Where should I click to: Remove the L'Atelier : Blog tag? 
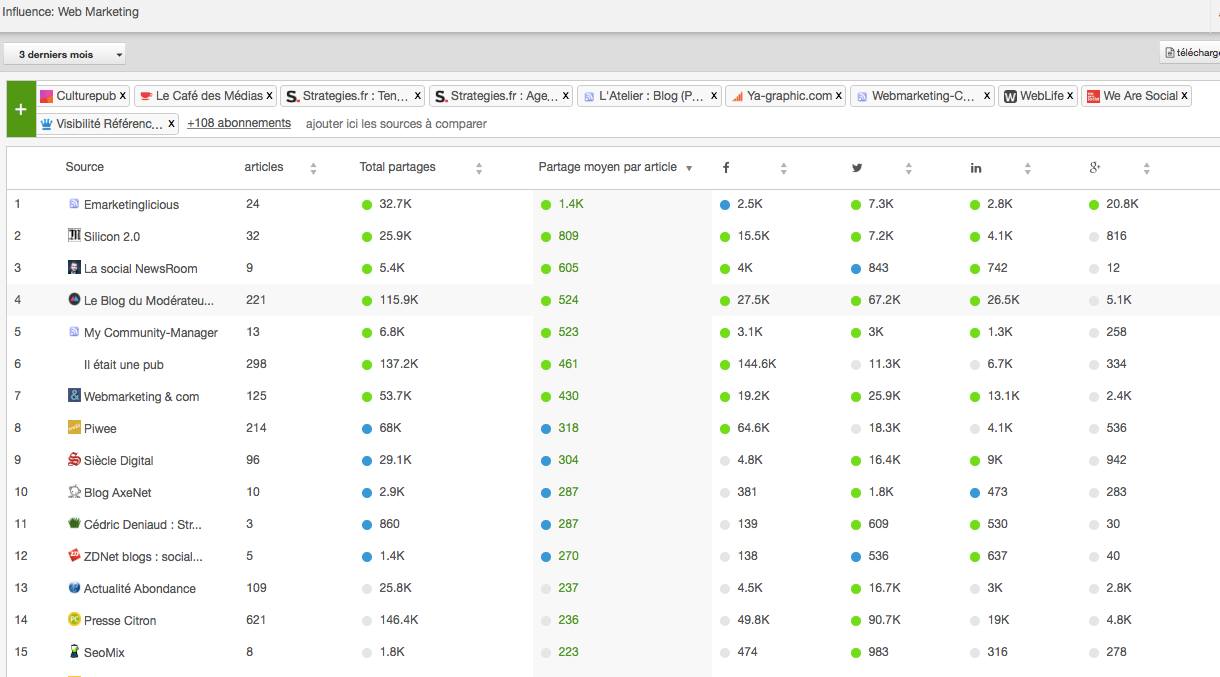pyautogui.click(x=714, y=96)
